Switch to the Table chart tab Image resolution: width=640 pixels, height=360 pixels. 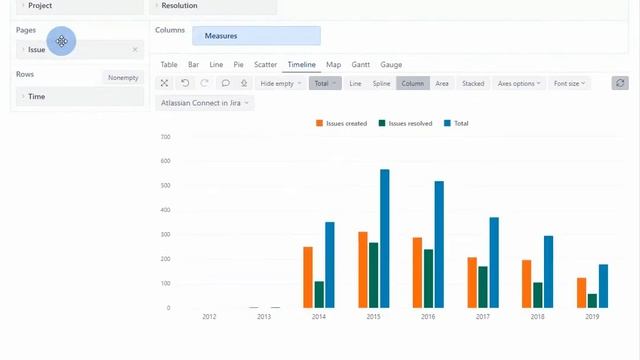(169, 64)
